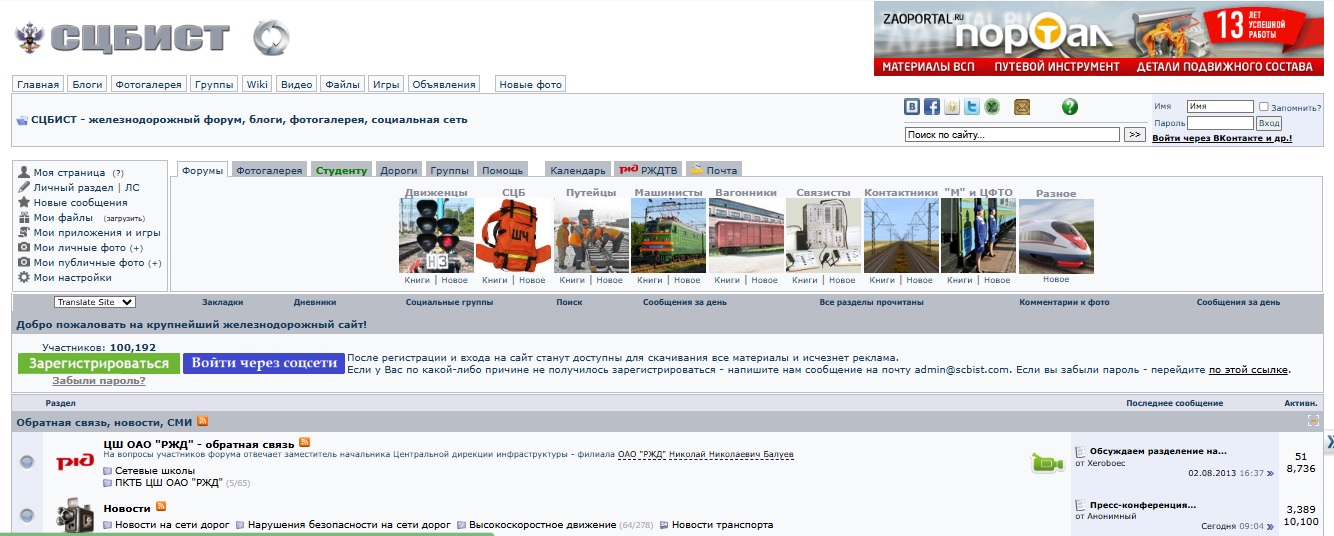Expand the side panel arrow on right edge
Viewport: 1334px width, 536px height.
1328,442
